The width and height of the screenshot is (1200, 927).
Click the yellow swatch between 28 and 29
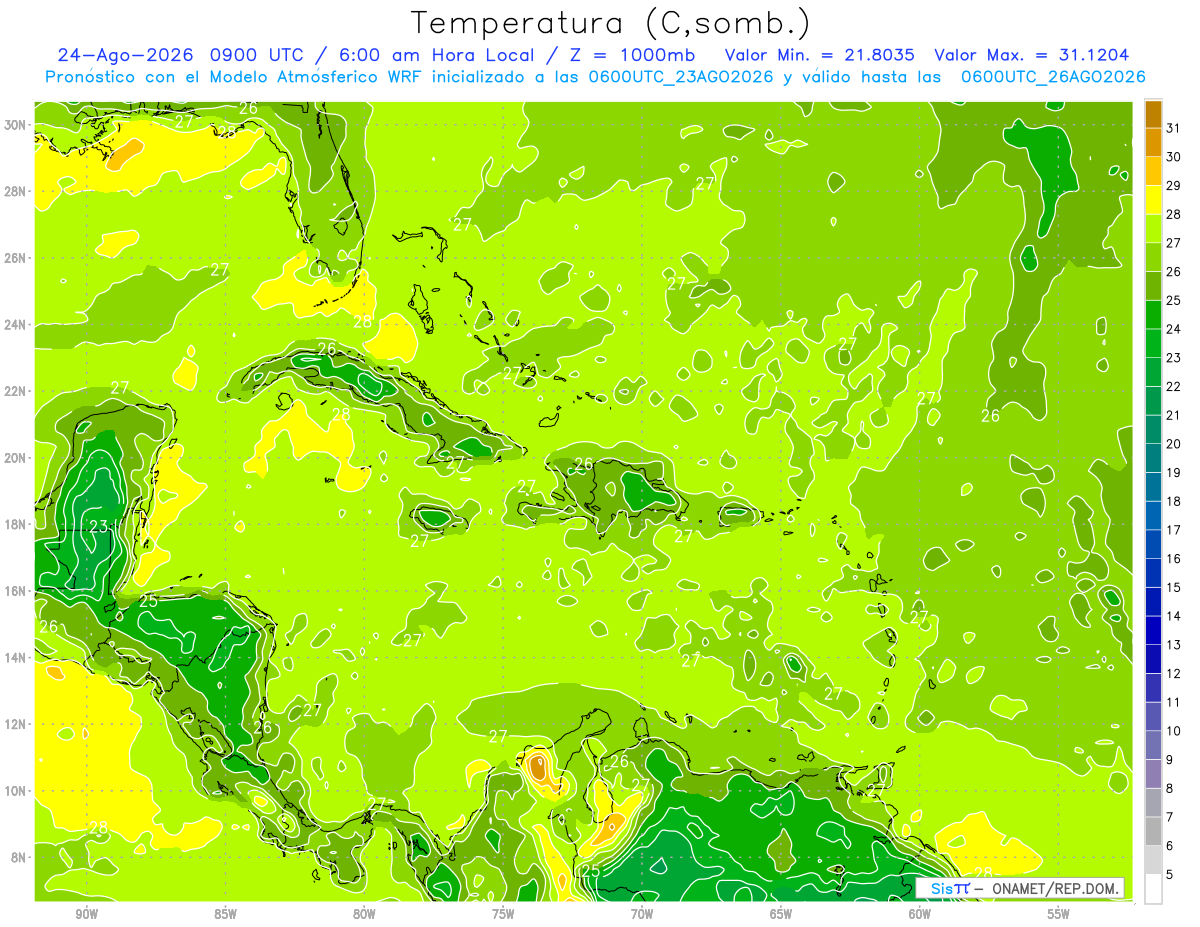[x=1153, y=199]
